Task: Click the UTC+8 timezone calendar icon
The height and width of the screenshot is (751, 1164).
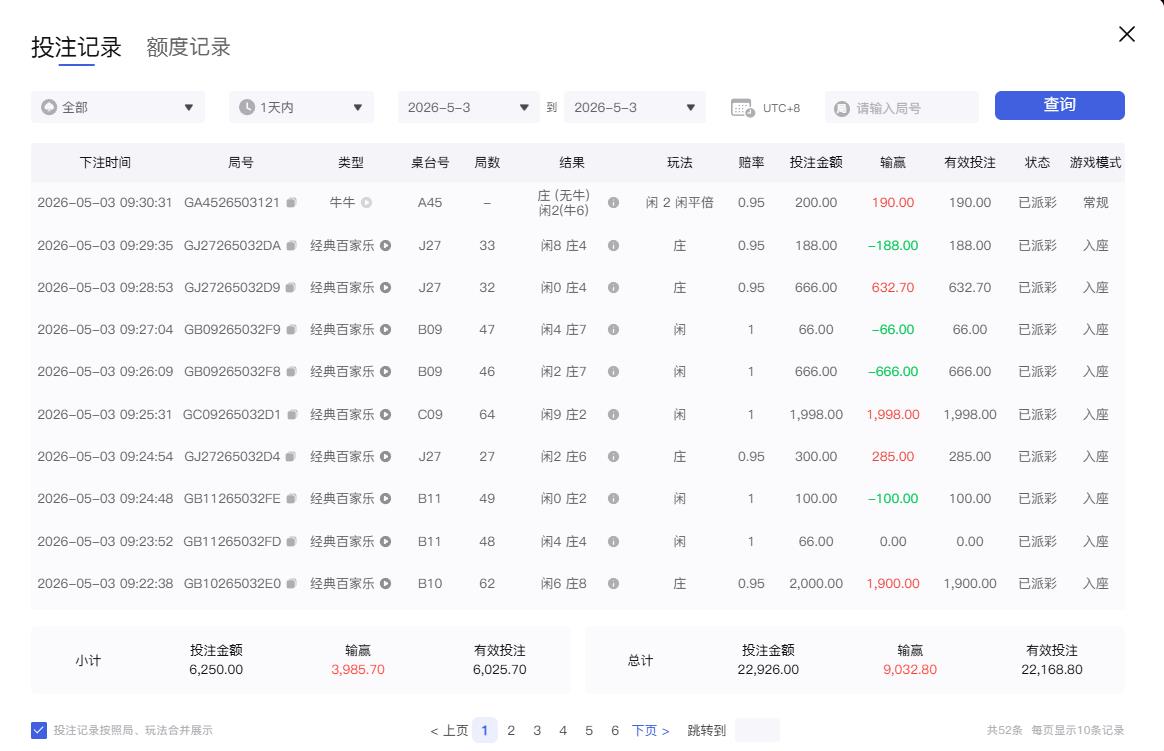Action: [x=742, y=108]
